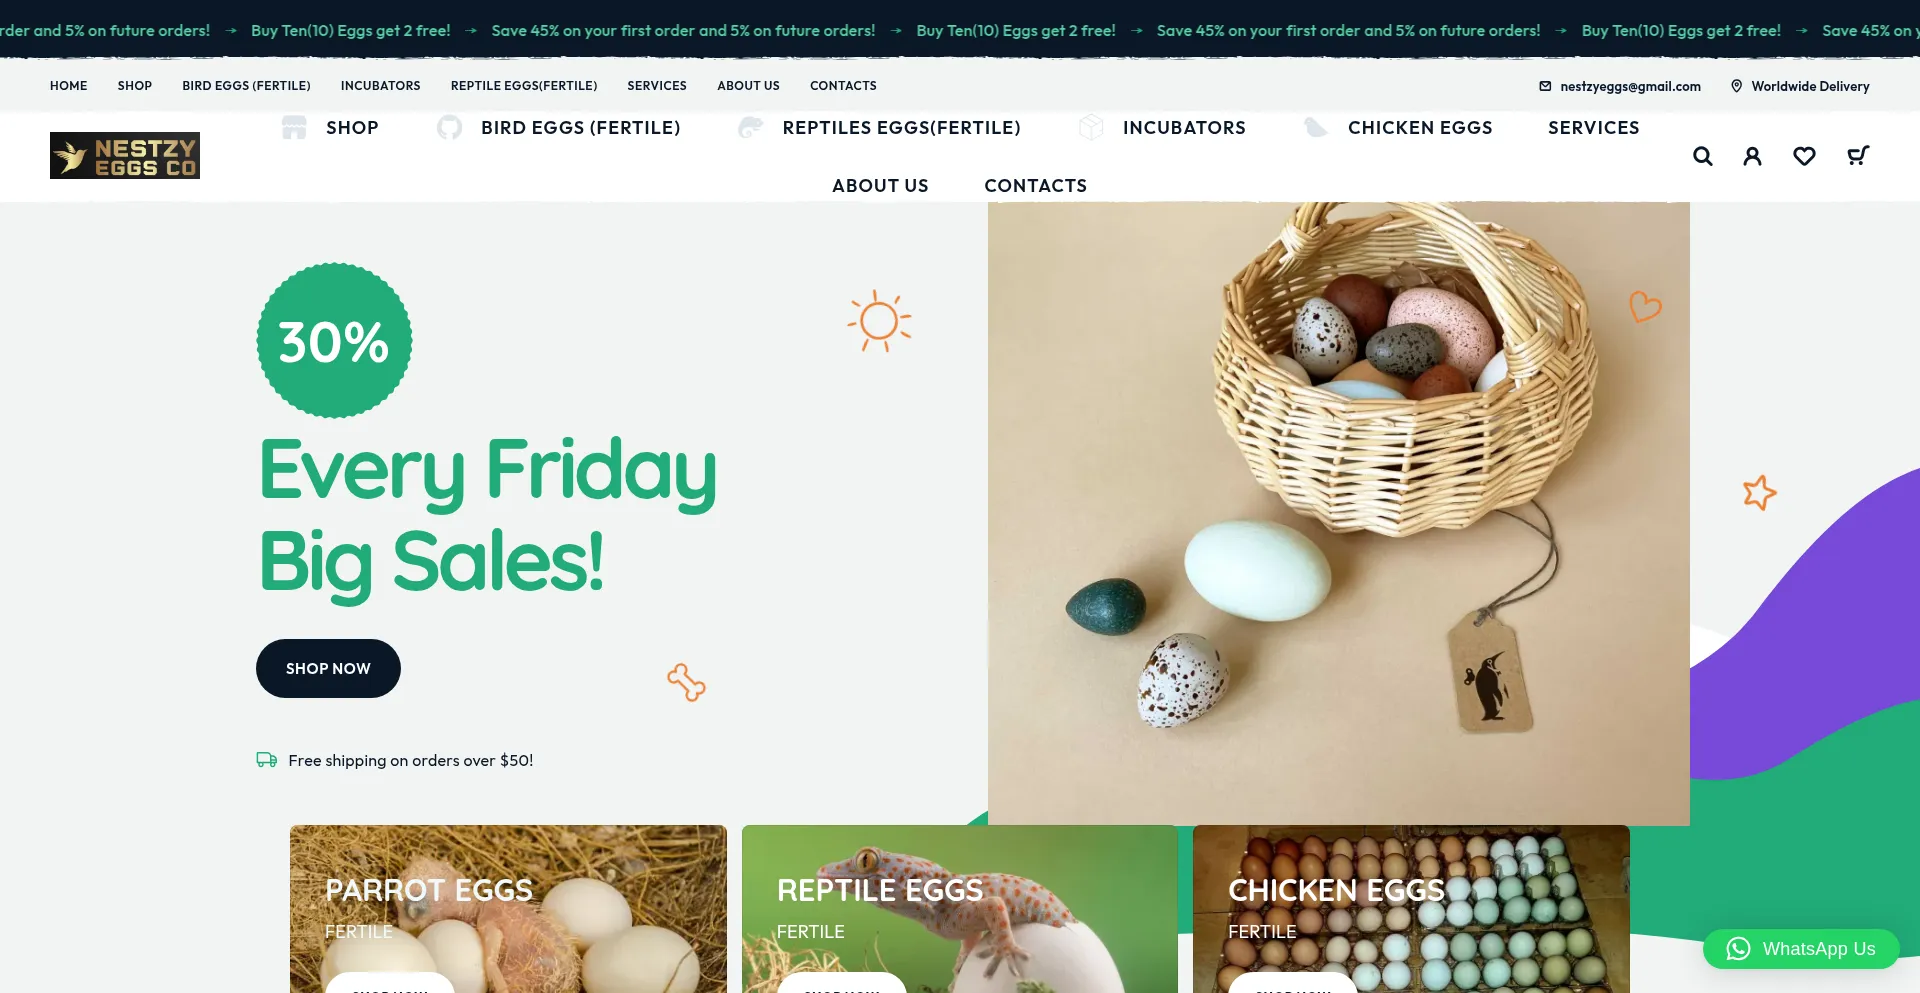View wishlist via heart icon
The image size is (1920, 993).
coord(1804,156)
